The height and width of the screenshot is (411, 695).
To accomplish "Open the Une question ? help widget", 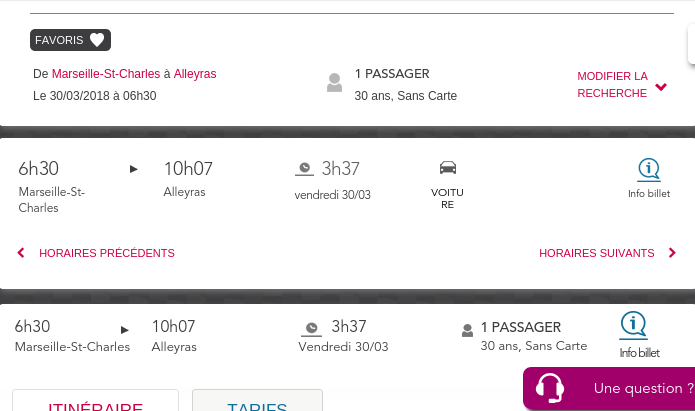I will (x=609, y=388).
